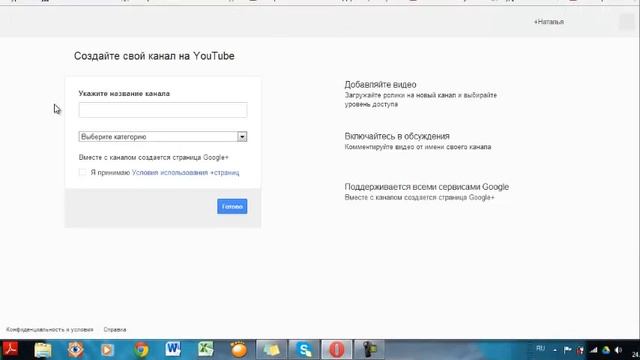Click the Google Drive tray icon
640x360 pixels.
click(606, 350)
